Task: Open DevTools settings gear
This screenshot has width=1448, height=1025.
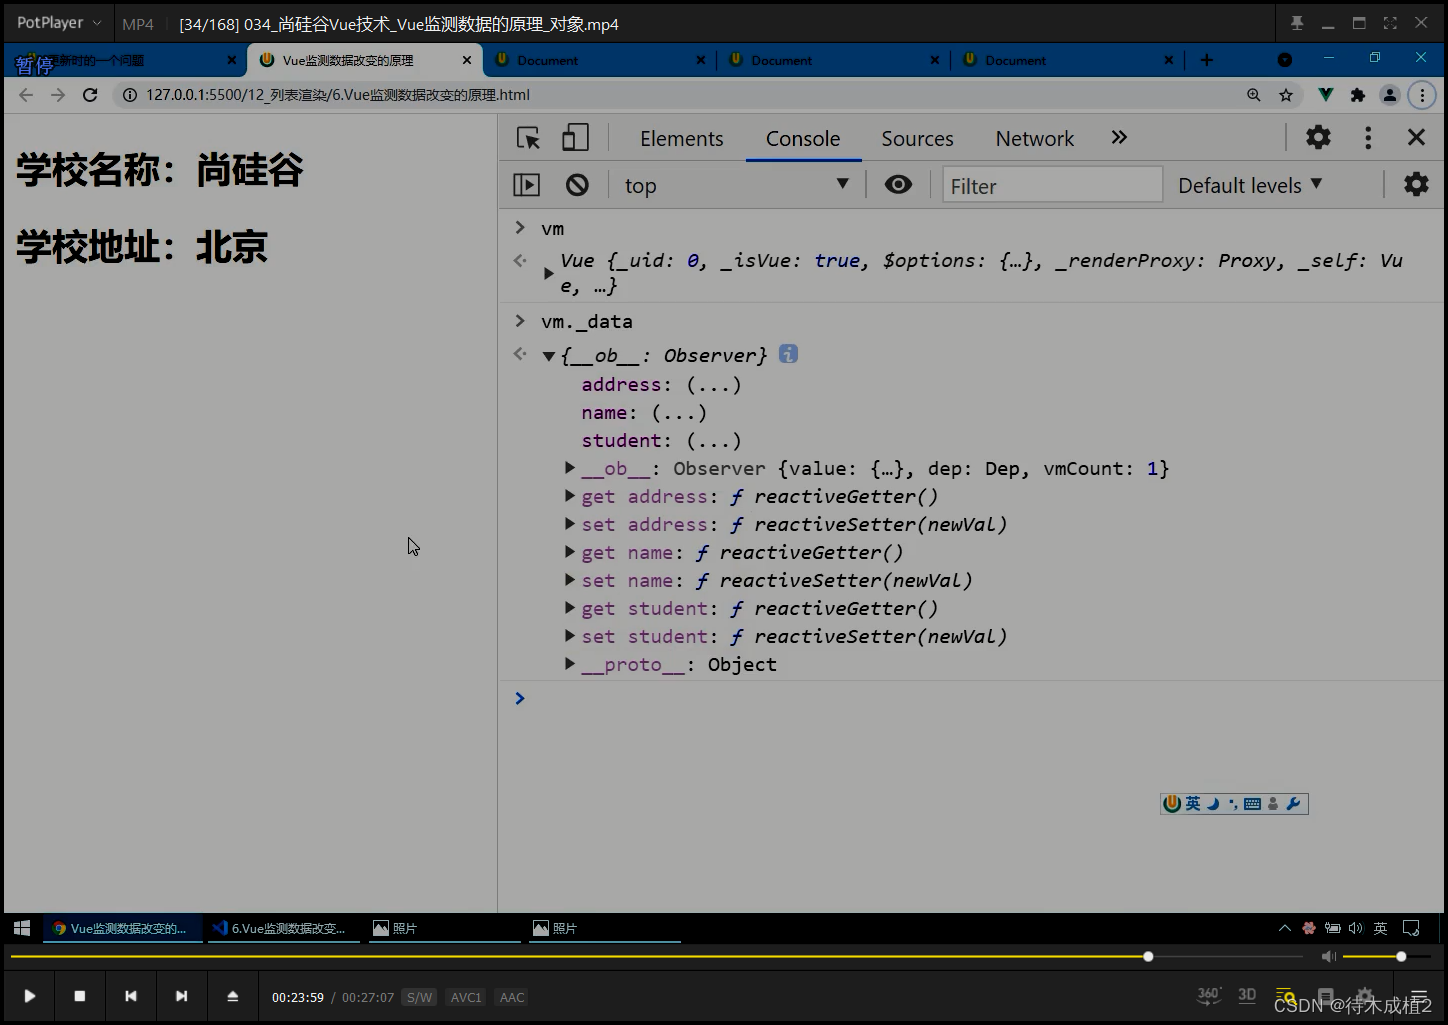Action: (1318, 137)
